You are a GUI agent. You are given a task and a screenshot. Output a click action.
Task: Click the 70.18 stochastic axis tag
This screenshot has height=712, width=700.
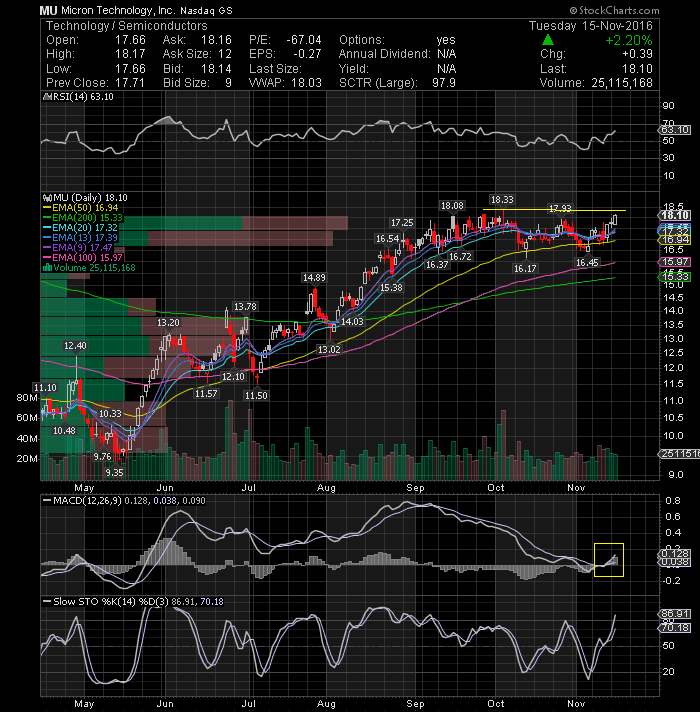pos(675,628)
